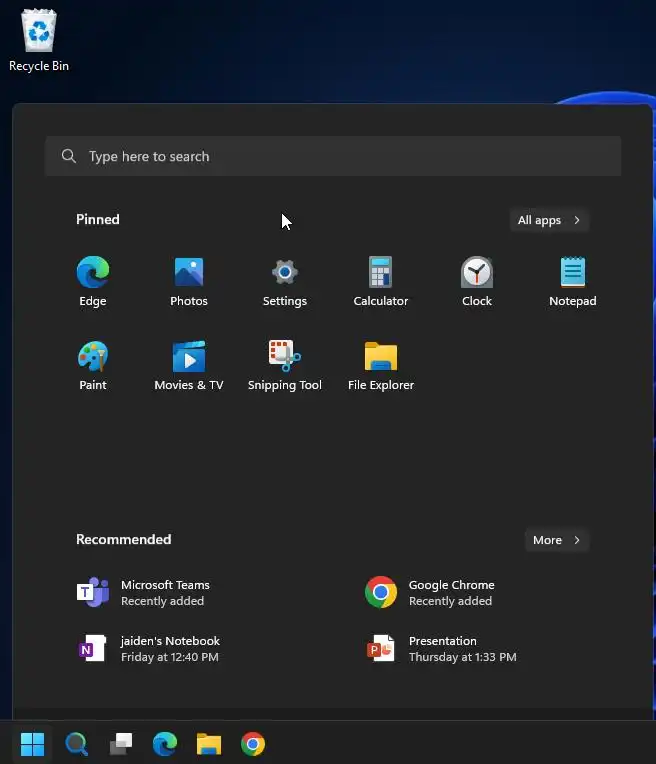Screen dimensions: 656x764
Task: Open File Explorer from pinned apps
Action: click(x=381, y=365)
